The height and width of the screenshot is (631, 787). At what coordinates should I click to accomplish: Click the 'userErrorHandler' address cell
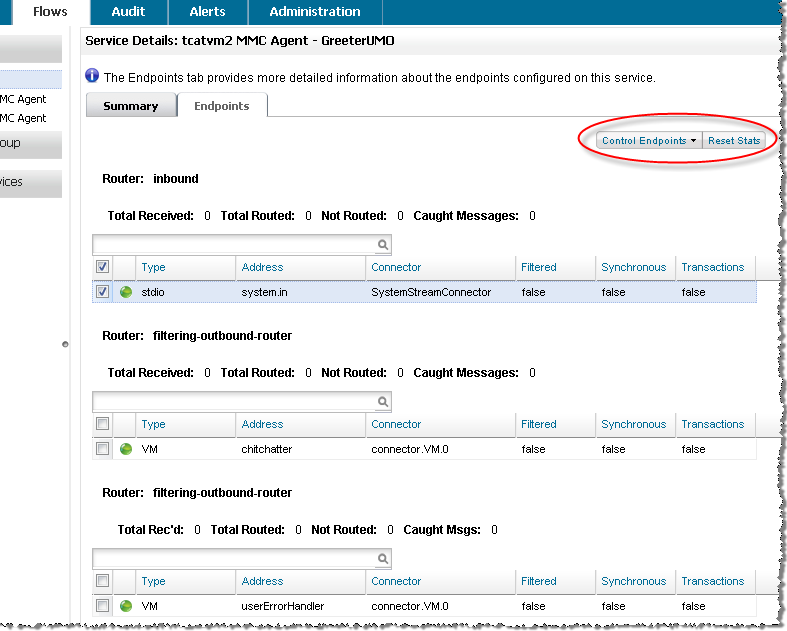pos(283,606)
